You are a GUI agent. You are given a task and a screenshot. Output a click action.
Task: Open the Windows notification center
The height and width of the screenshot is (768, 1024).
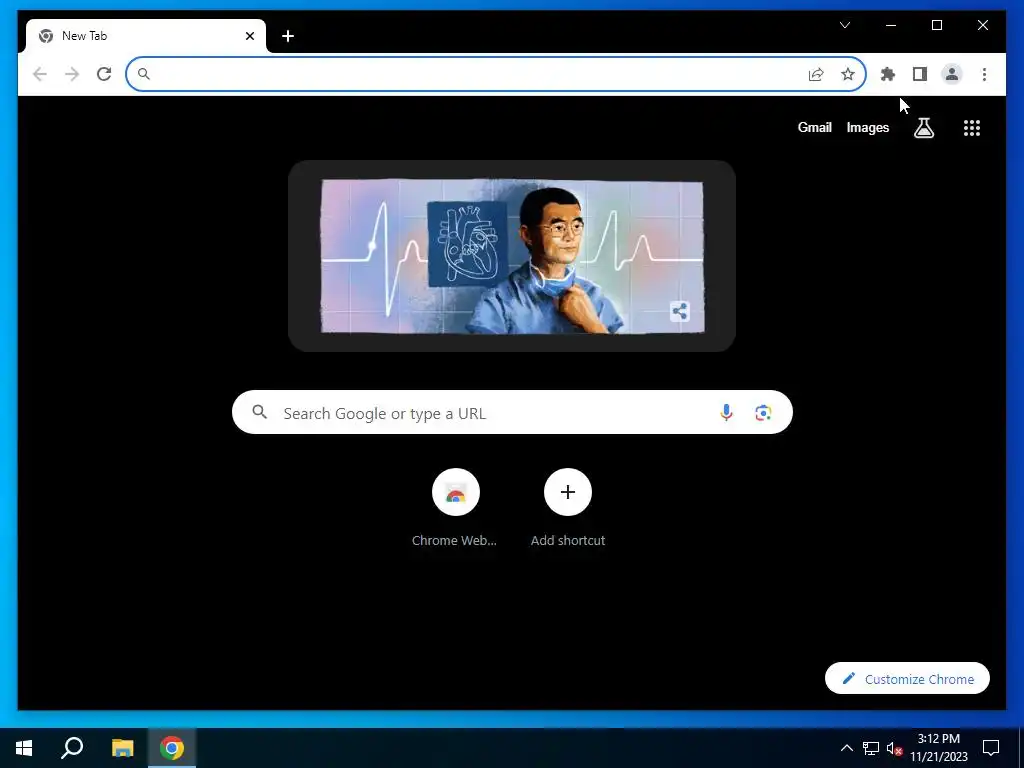tap(991, 748)
